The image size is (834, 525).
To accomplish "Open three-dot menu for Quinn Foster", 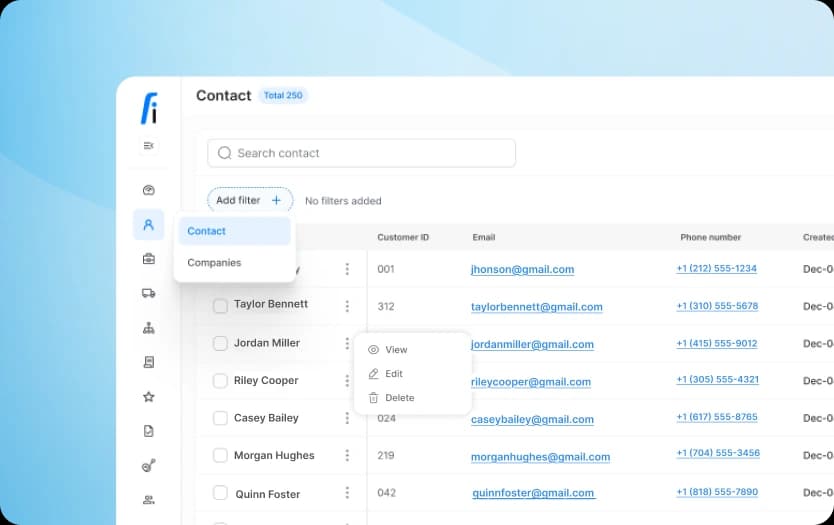I will (347, 493).
